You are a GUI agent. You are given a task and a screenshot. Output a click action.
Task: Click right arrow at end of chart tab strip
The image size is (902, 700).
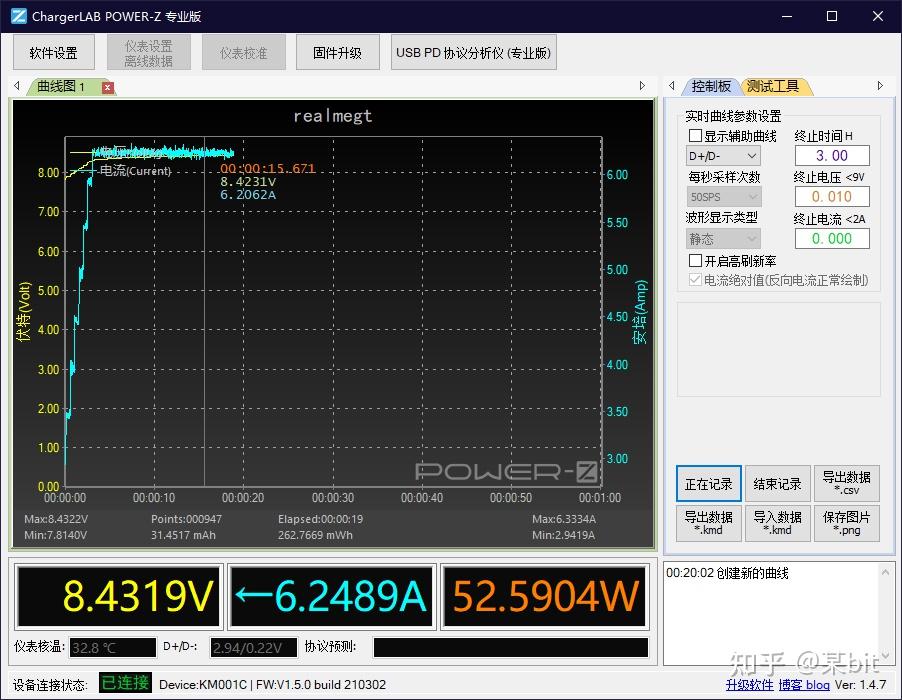[x=643, y=86]
